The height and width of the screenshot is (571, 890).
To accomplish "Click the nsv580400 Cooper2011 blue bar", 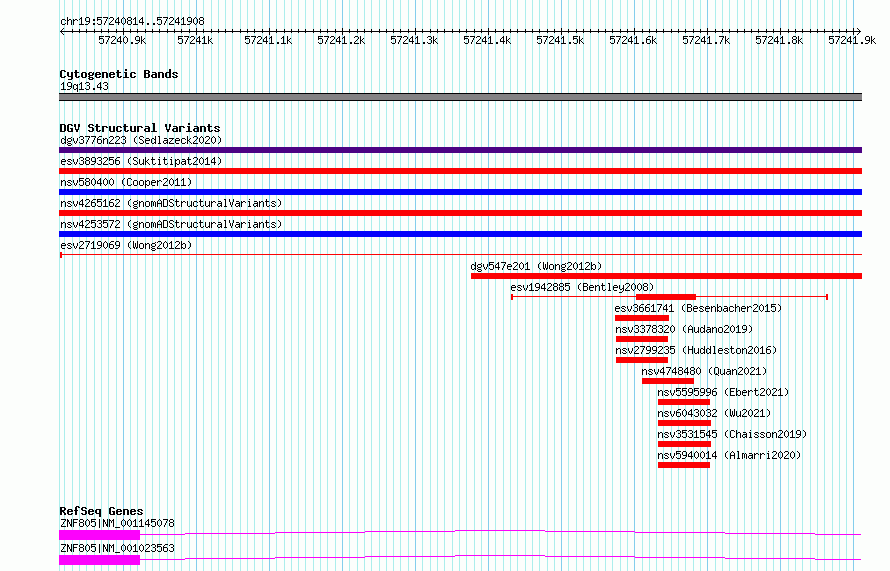I will 460,192.
